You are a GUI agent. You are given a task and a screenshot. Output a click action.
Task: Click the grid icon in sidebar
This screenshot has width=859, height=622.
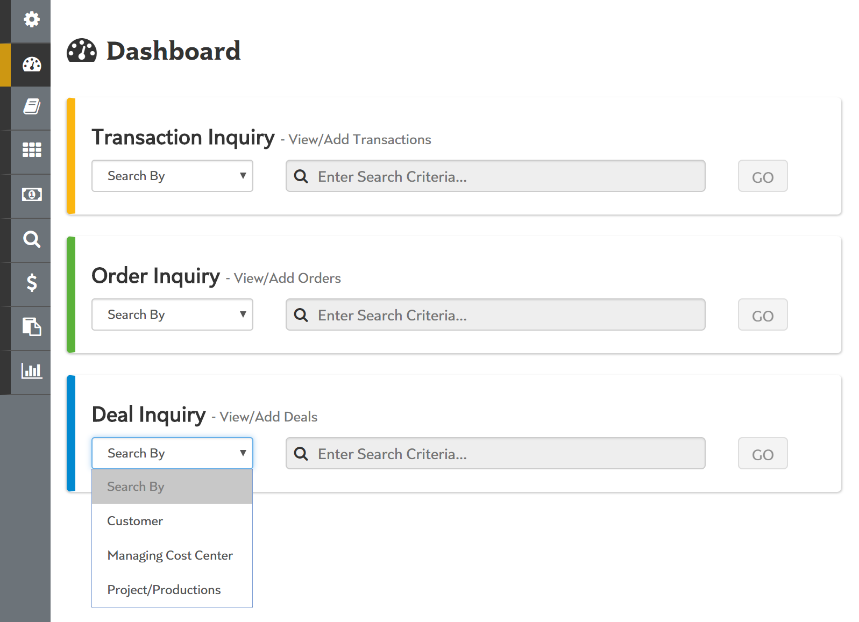pyautogui.click(x=32, y=151)
